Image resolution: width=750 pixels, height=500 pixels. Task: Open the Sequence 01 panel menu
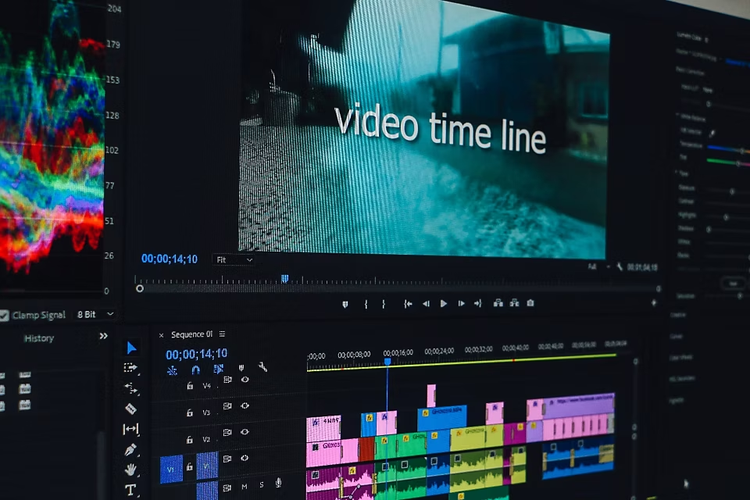tap(222, 334)
